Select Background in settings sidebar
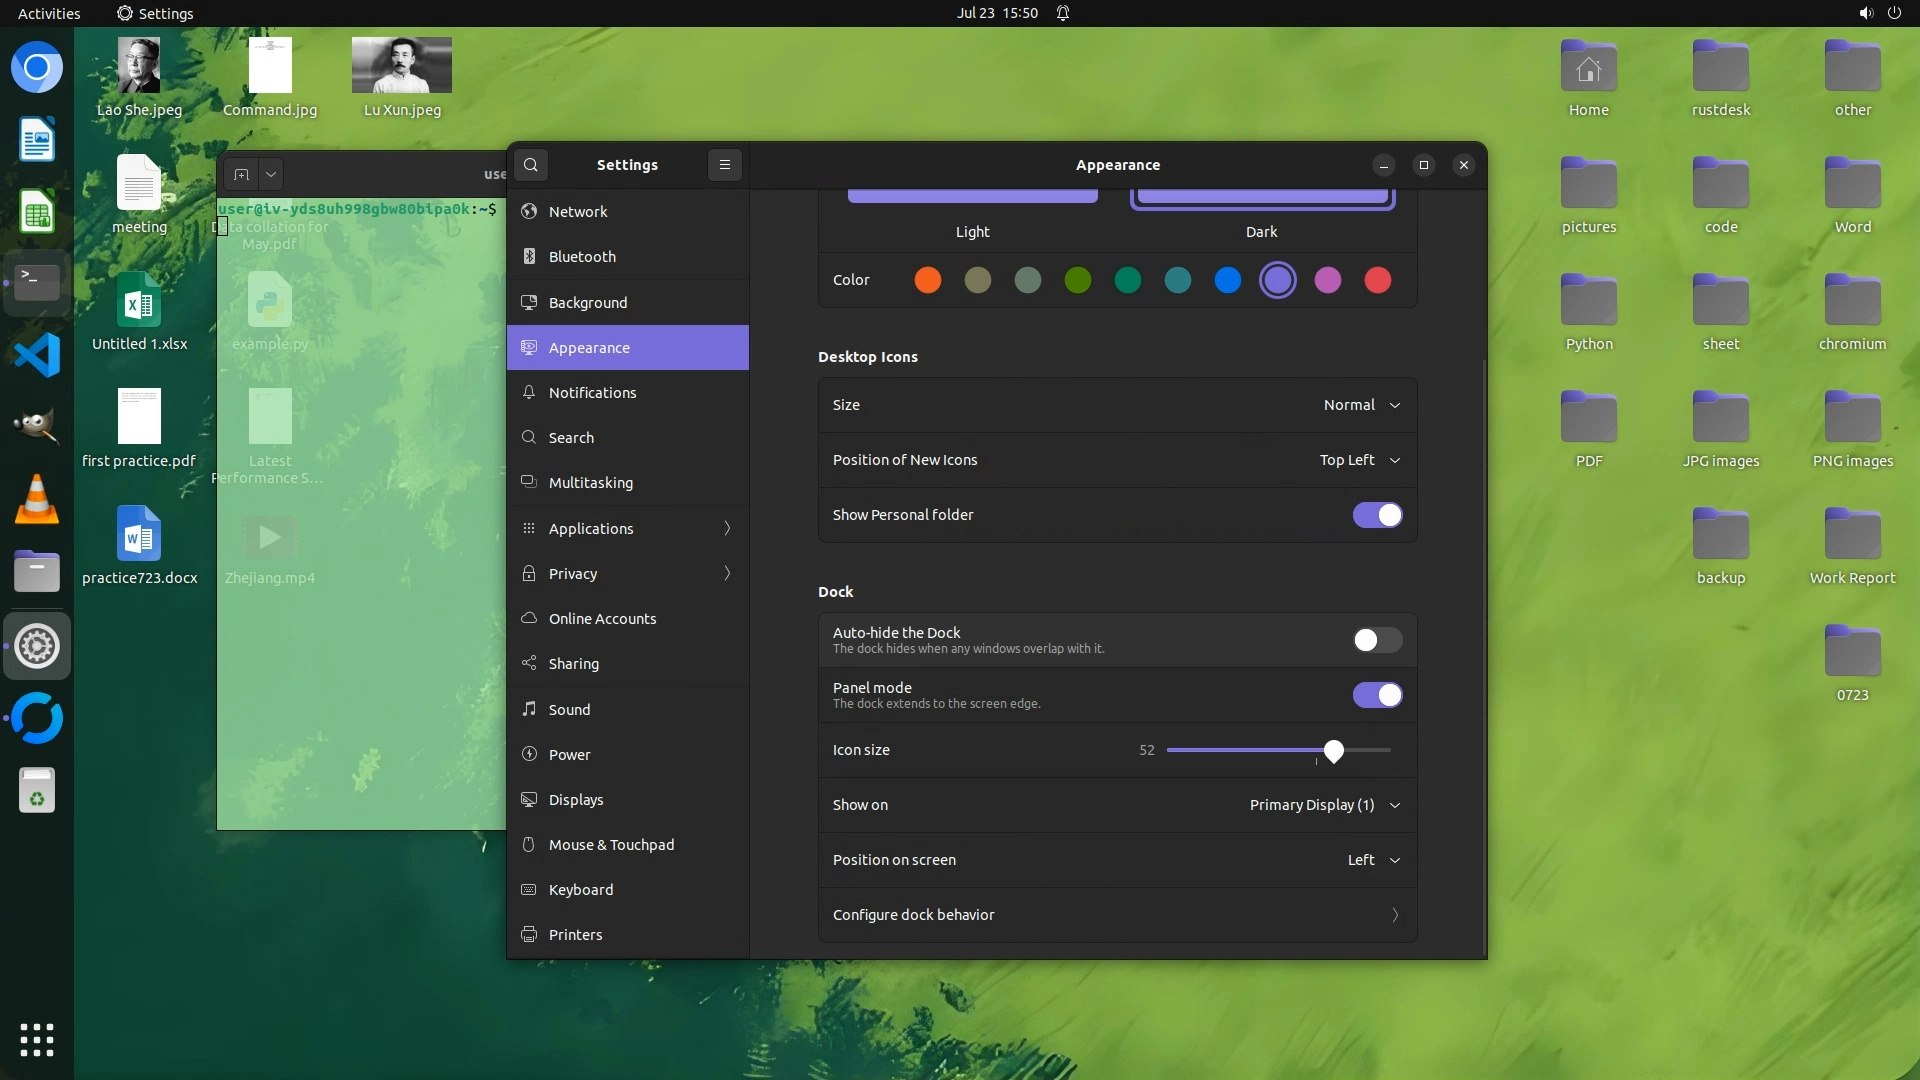The image size is (1920, 1080). 588,302
